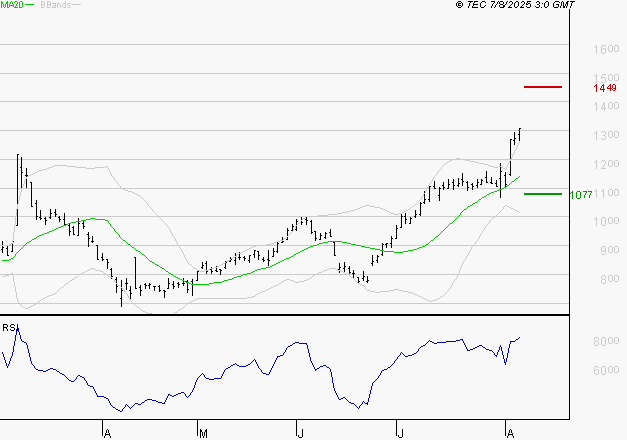The image size is (627, 440).
Task: Click the 1600 price axis label
Action: pyautogui.click(x=604, y=49)
